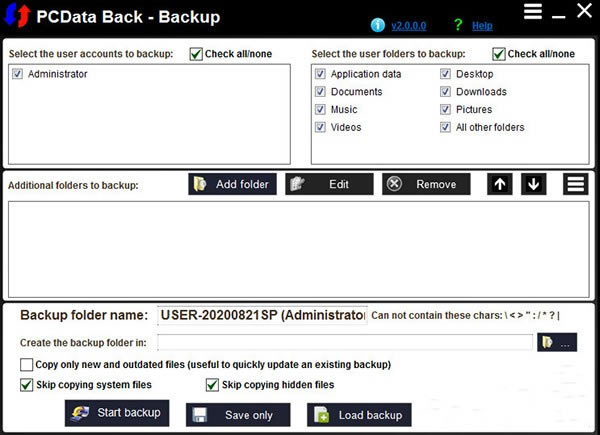Image resolution: width=600 pixels, height=435 pixels.
Task: Click the Backup folder name field
Action: click(262, 315)
